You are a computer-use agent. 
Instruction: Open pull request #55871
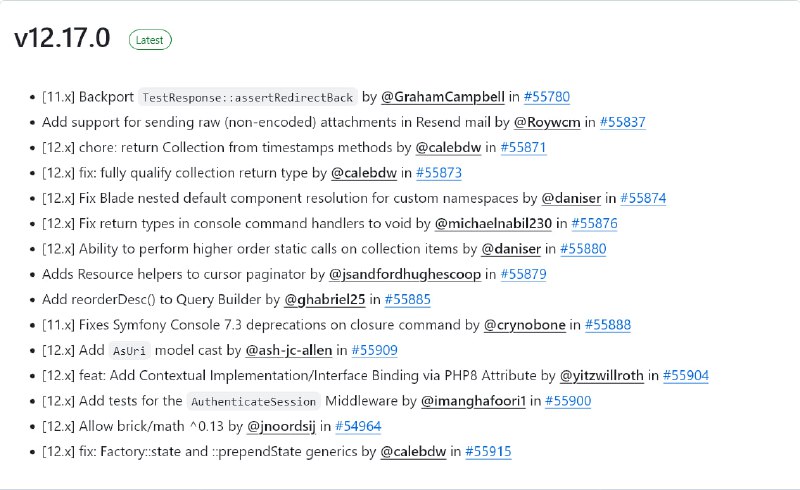click(523, 148)
